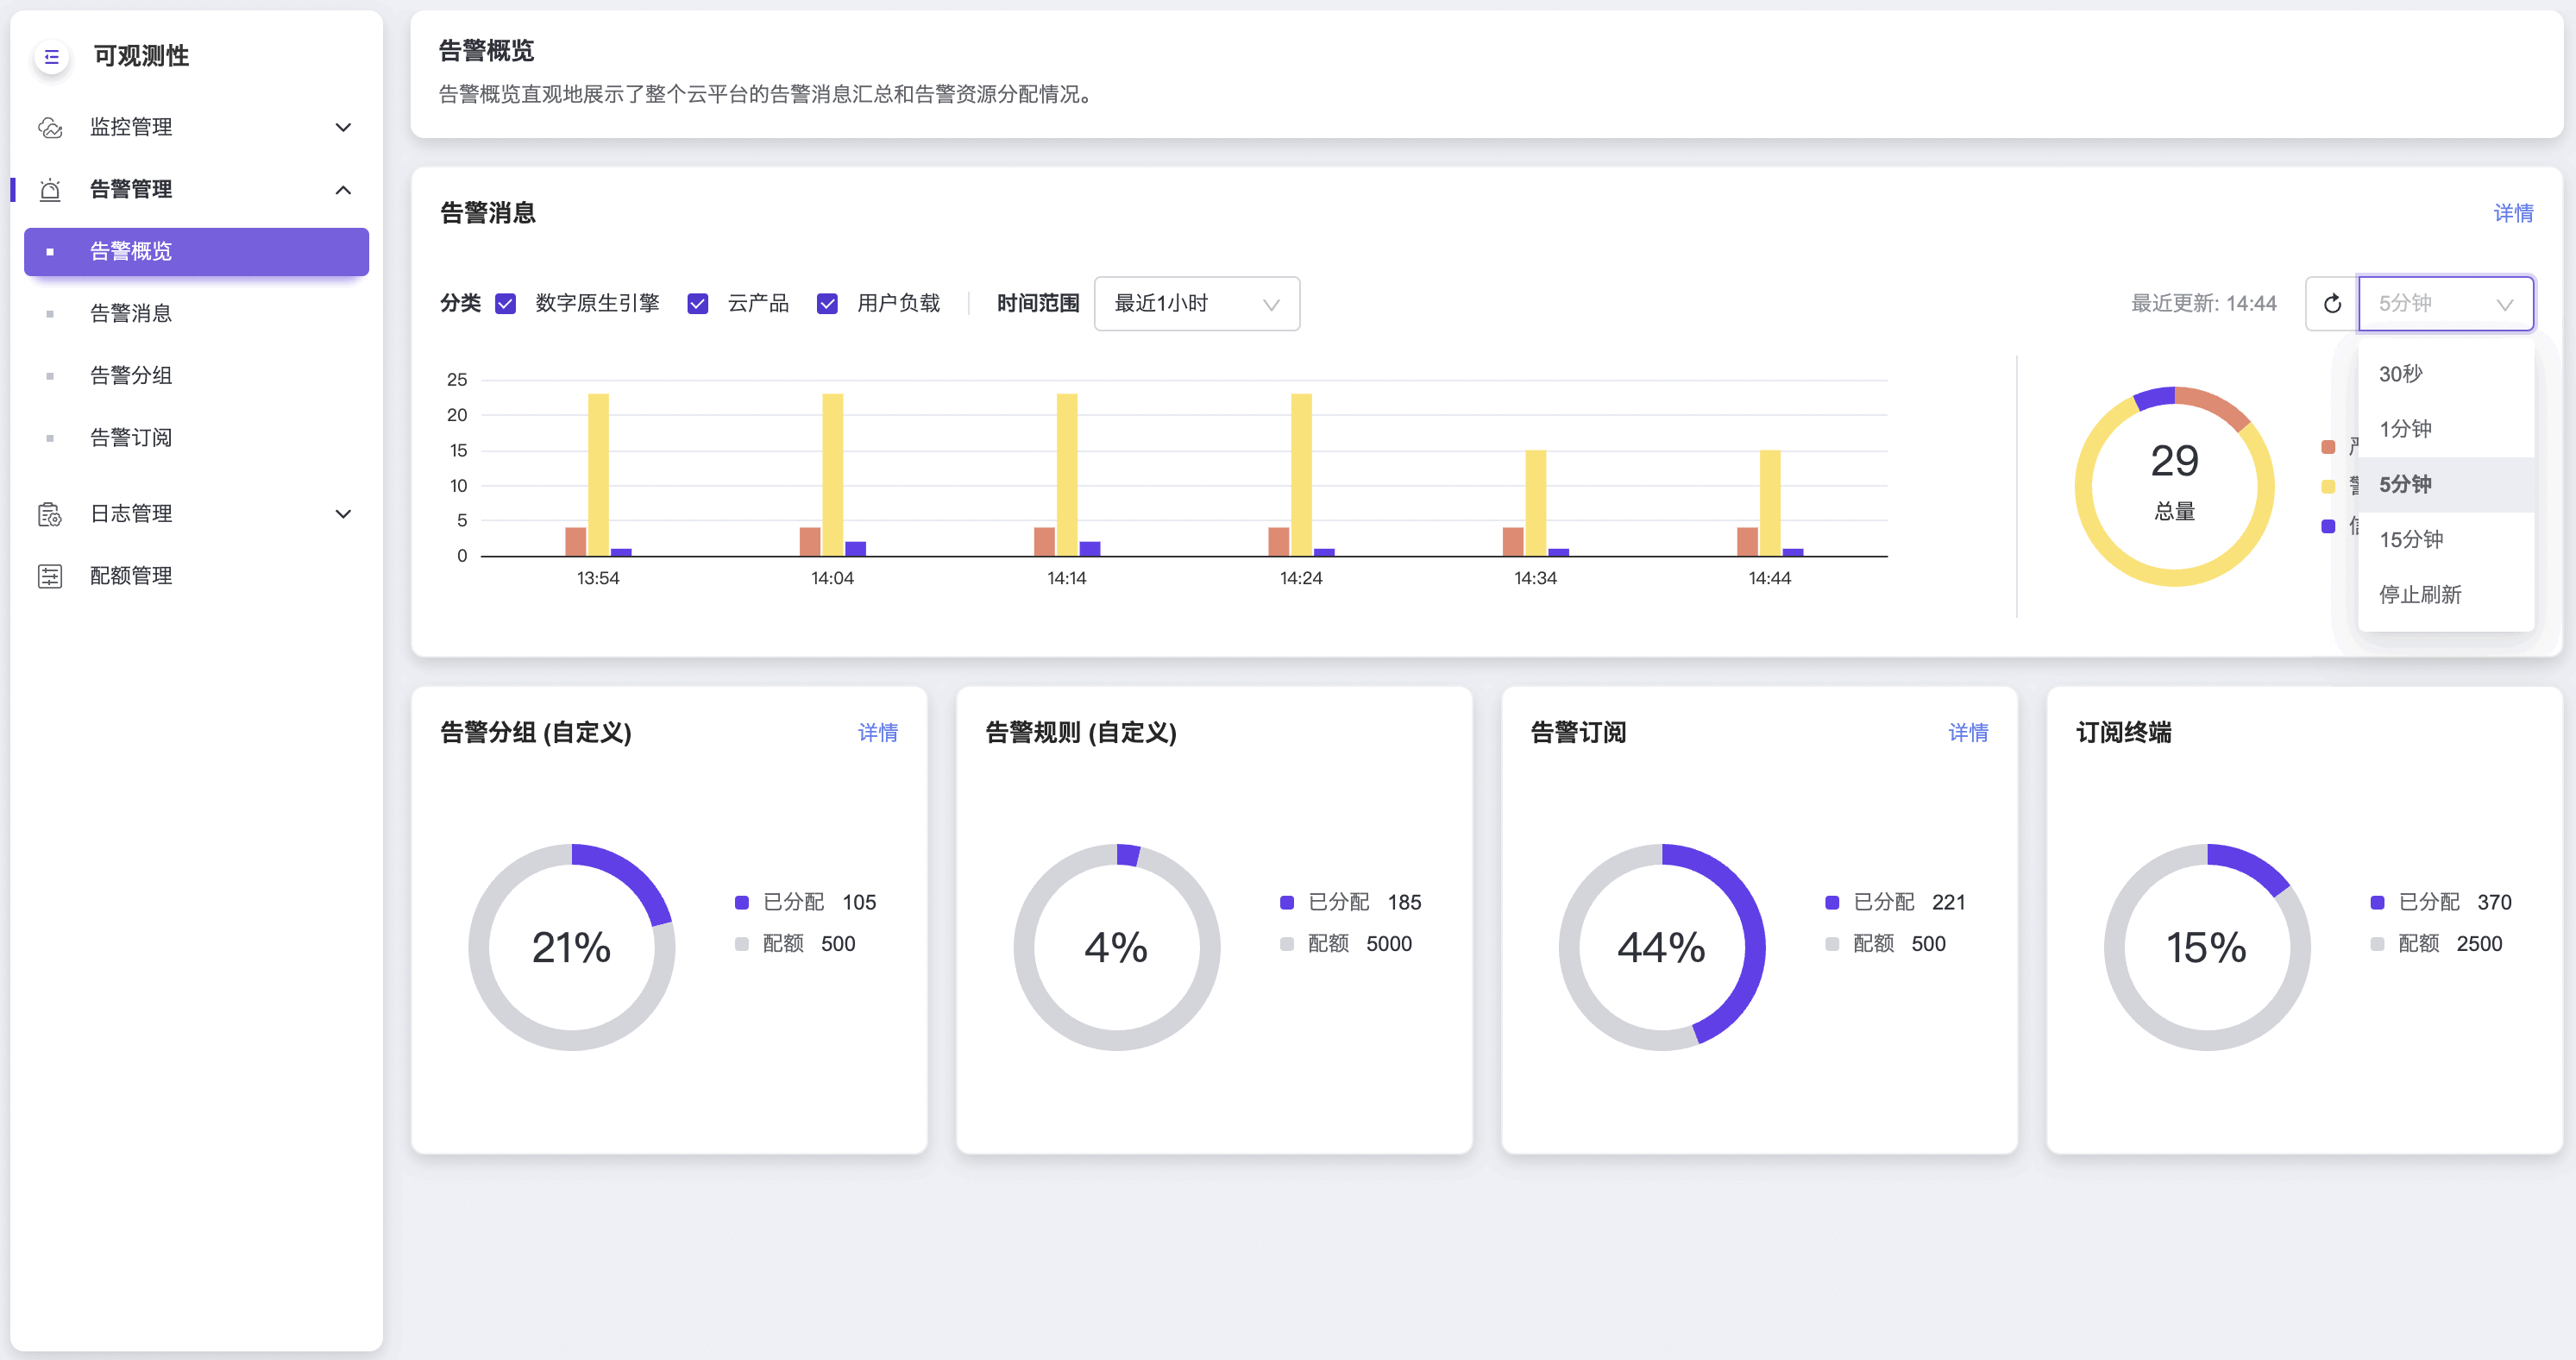Open the 最近1小时 time range dropdown
Viewport: 2576px width, 1360px height.
1196,303
